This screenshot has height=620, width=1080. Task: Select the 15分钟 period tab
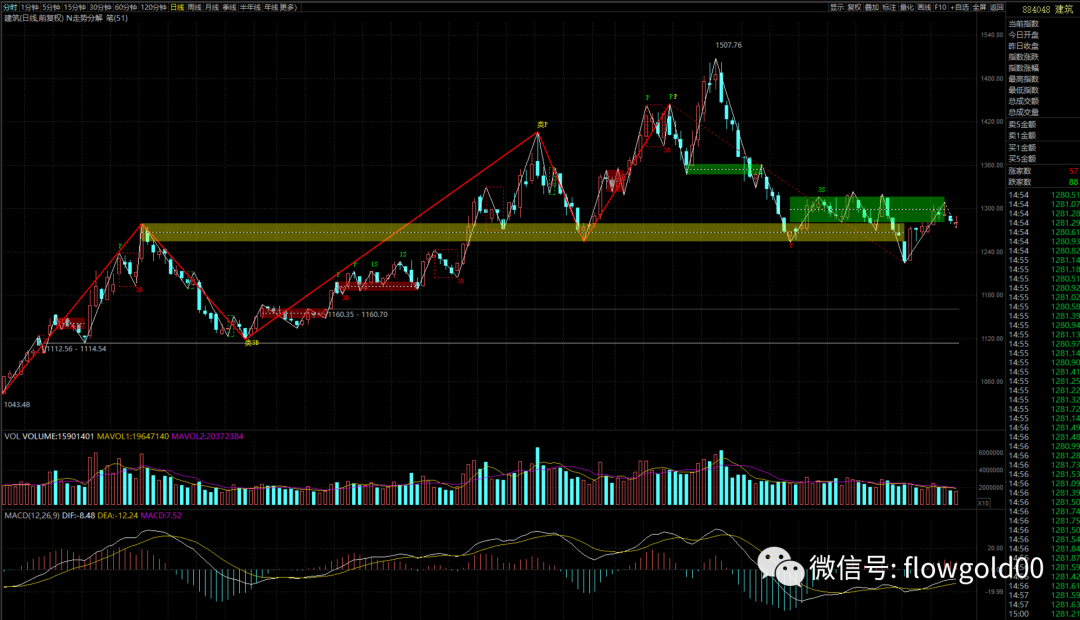pyautogui.click(x=74, y=7)
